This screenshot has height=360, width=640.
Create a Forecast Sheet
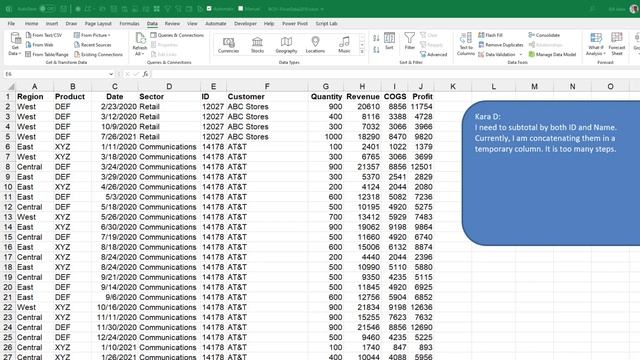pyautogui.click(x=617, y=44)
